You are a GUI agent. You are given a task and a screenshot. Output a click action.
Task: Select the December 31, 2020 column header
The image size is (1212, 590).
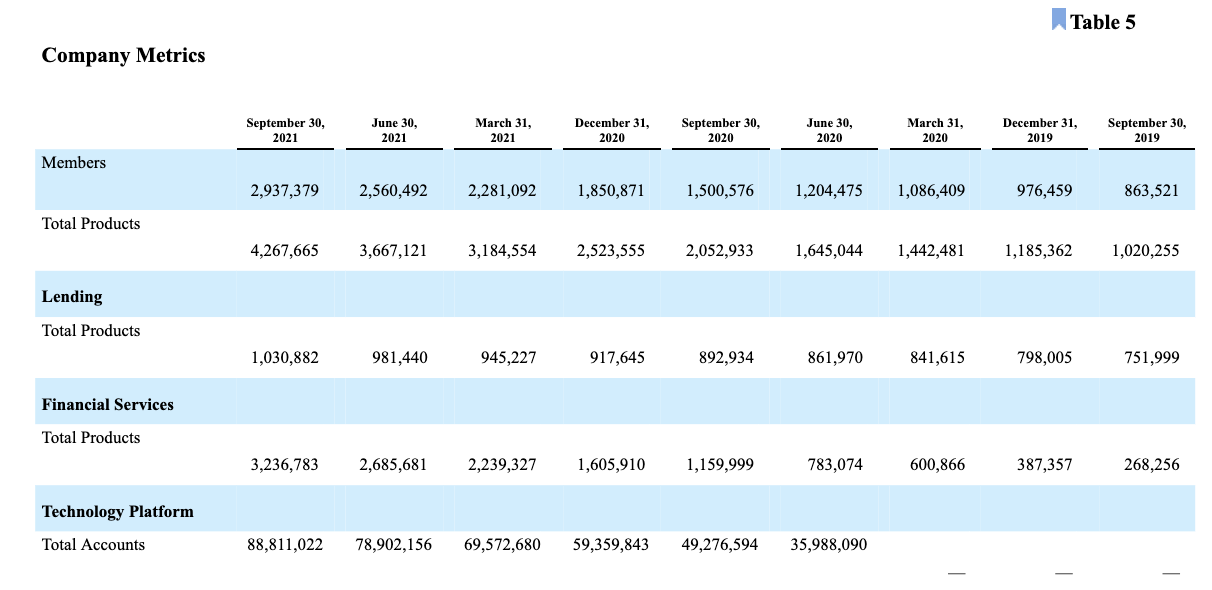(x=612, y=130)
